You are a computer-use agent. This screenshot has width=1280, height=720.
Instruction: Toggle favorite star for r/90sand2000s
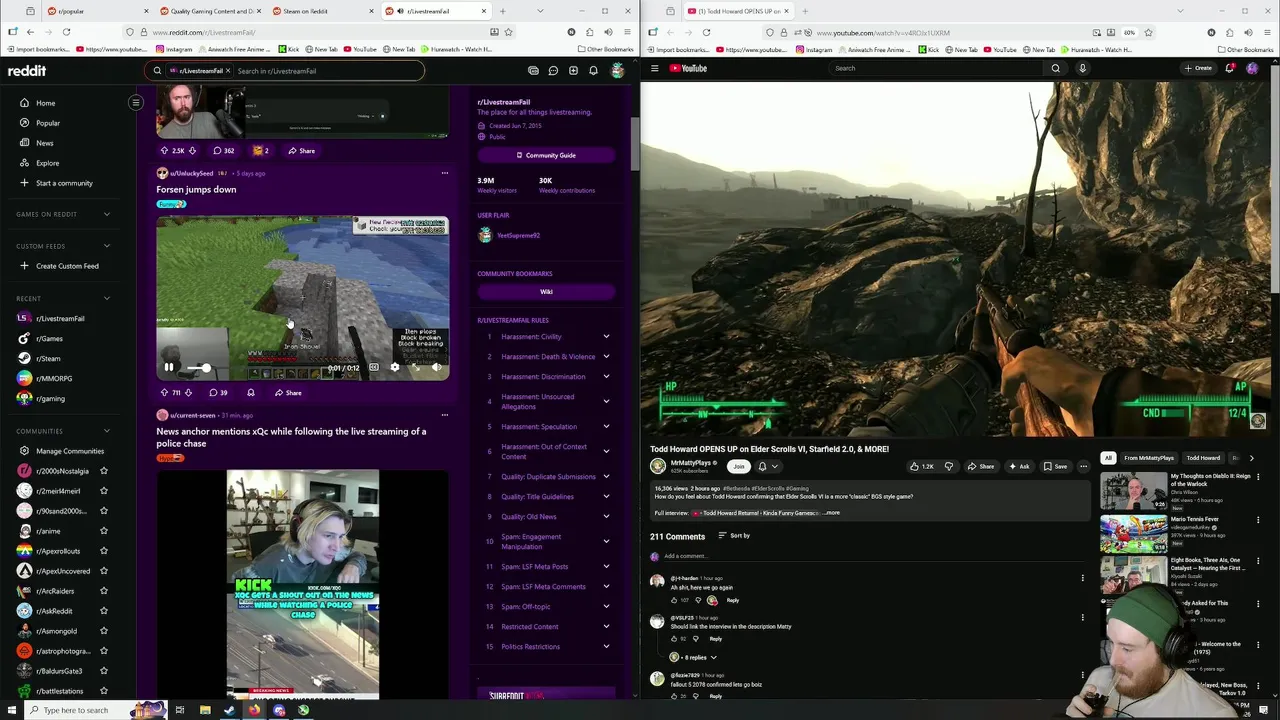click(104, 511)
